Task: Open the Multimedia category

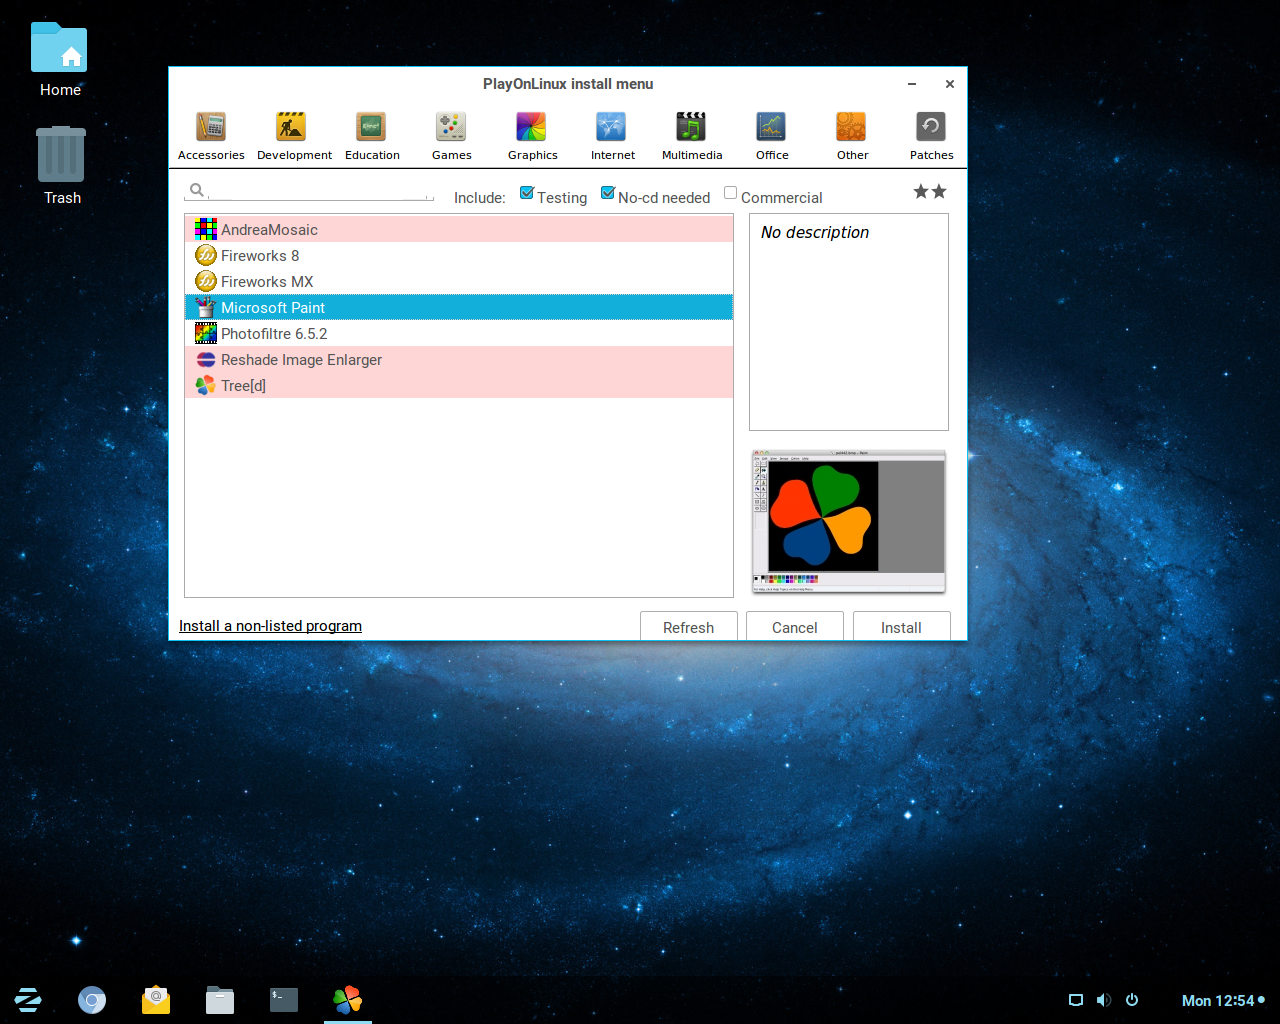Action: 691,135
